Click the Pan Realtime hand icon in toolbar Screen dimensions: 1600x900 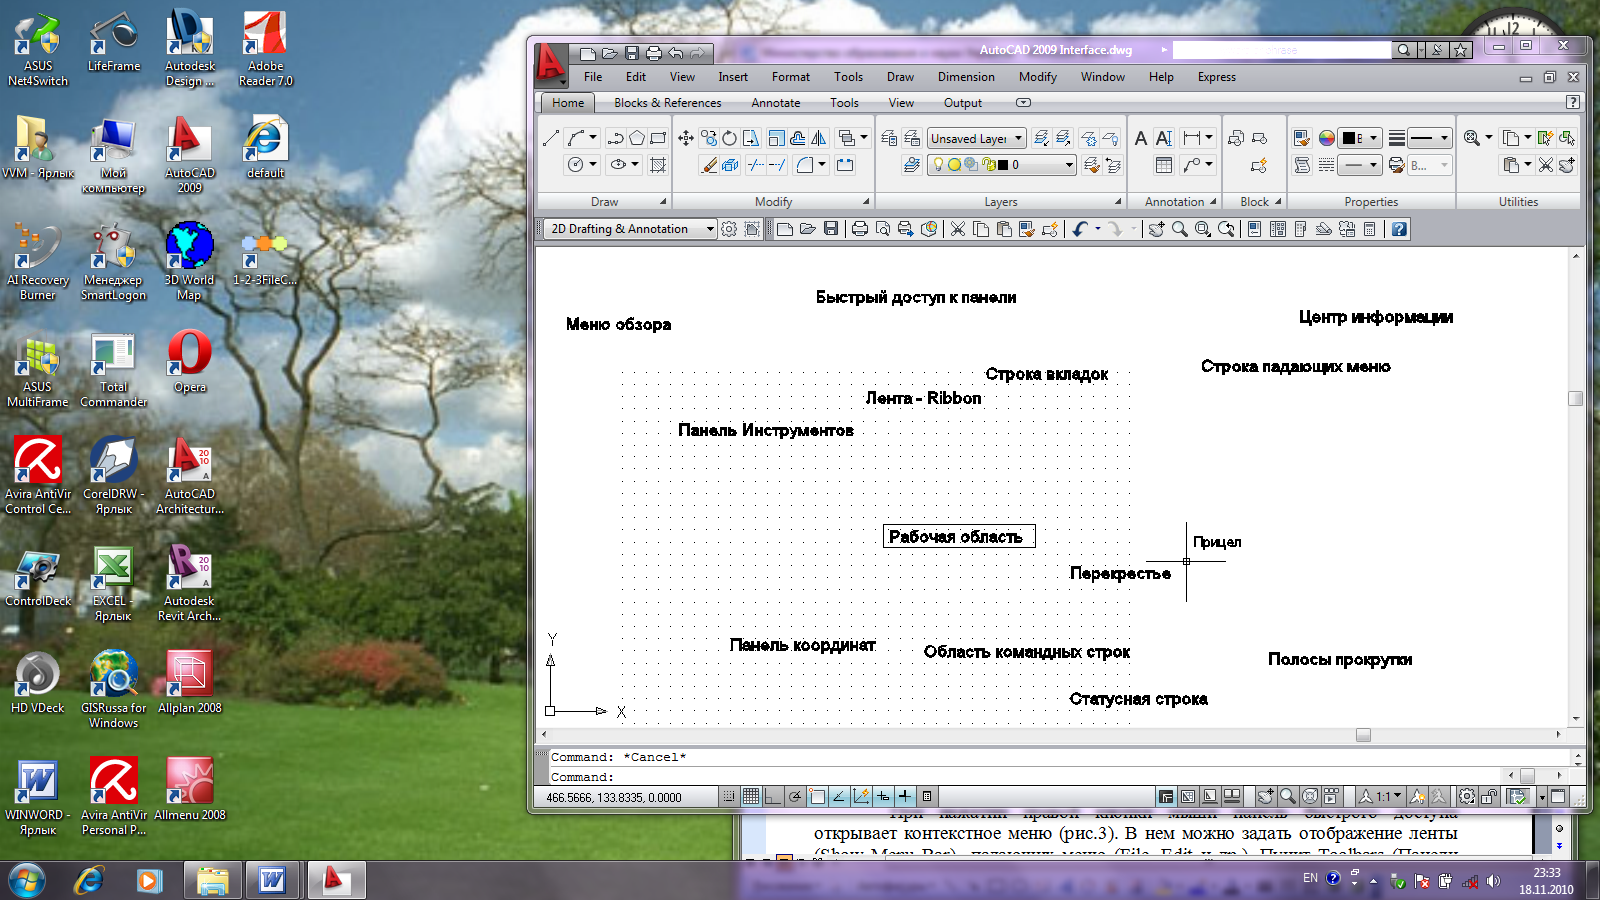(1156, 229)
